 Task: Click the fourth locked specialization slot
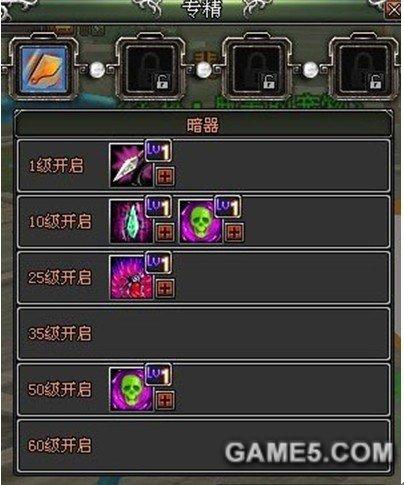[363, 69]
